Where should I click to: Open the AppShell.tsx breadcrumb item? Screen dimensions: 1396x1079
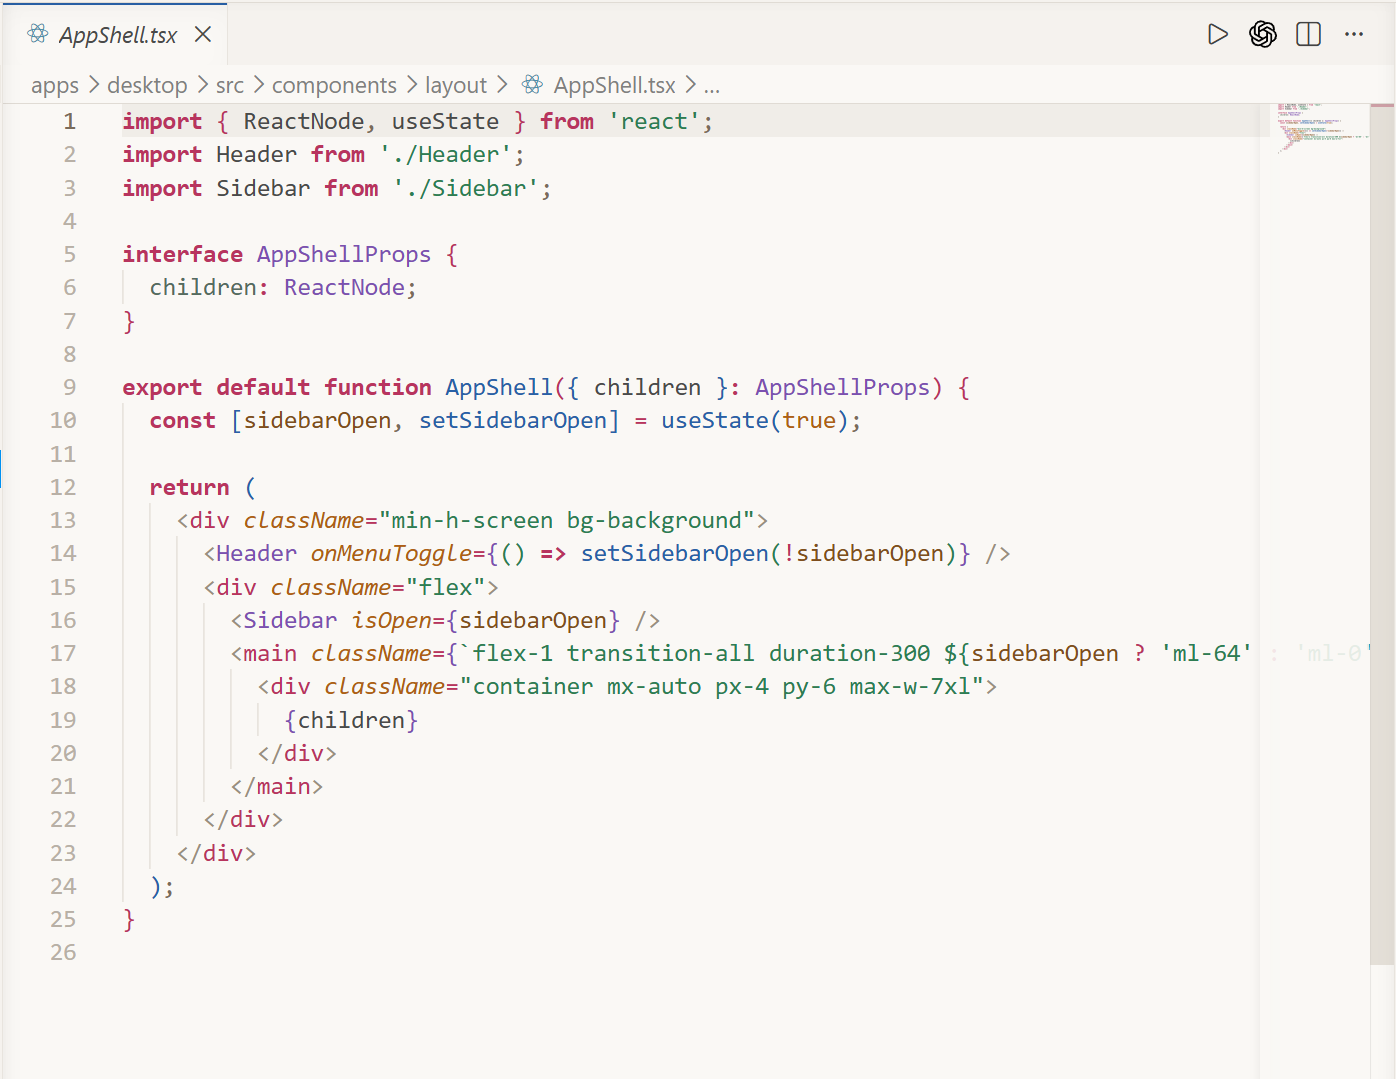click(x=614, y=86)
